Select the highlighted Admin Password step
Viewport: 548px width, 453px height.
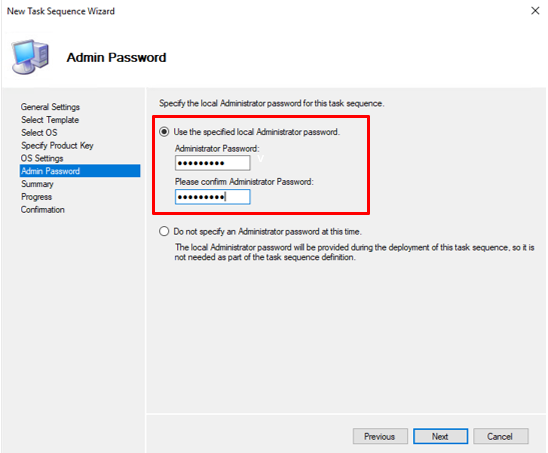(x=80, y=171)
